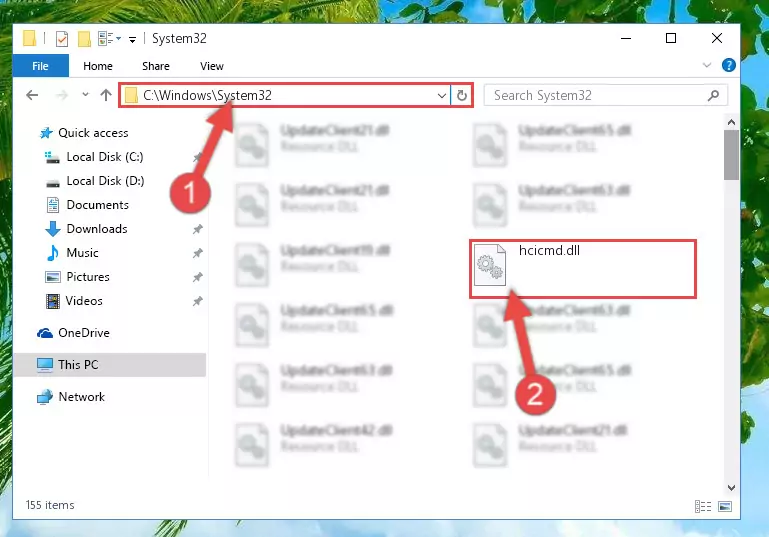This screenshot has width=769, height=537.
Task: Switch to the View ribbon tab
Action: click(212, 66)
